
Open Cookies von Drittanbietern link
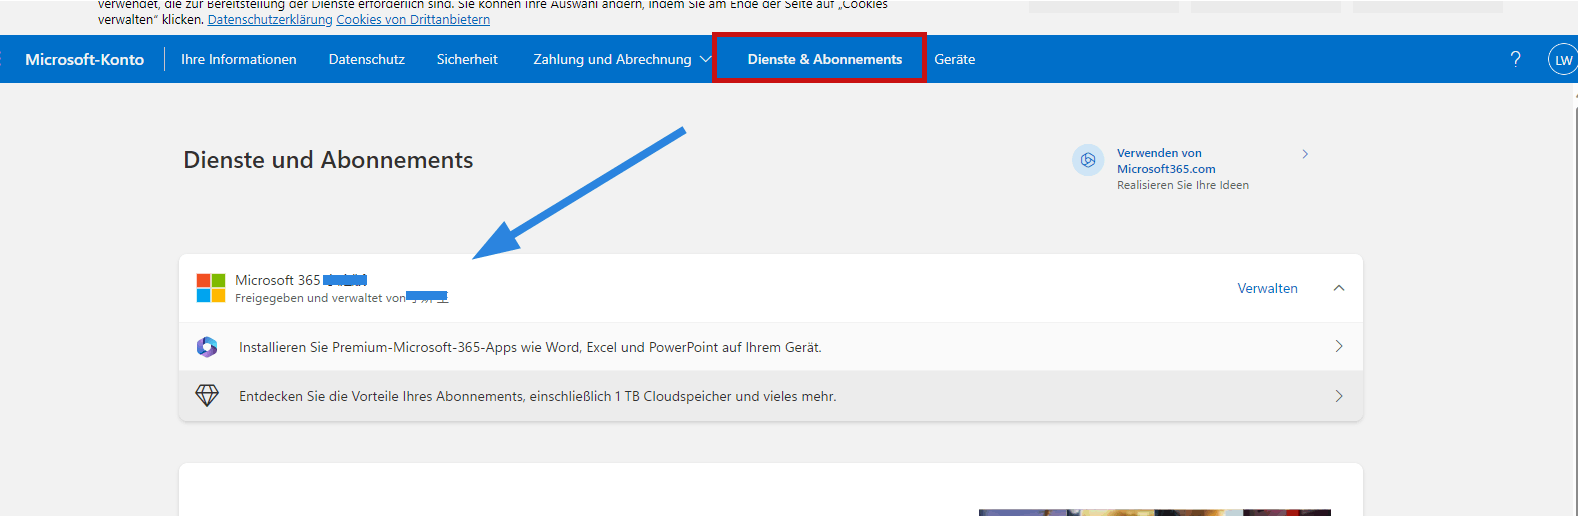[x=413, y=19]
